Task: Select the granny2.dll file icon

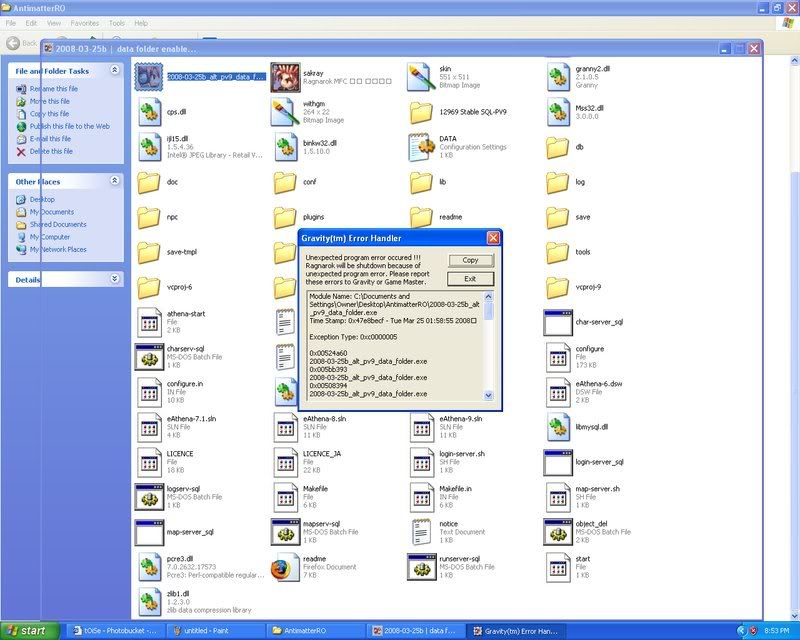Action: tap(558, 76)
